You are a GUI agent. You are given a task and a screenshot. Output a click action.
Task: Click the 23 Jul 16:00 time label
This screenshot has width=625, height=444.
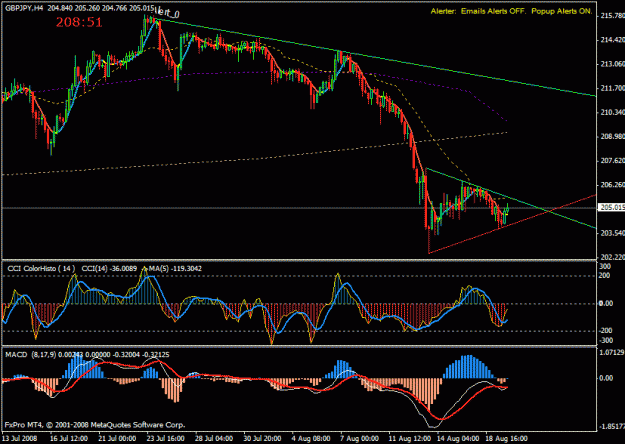pyautogui.click(x=165, y=438)
